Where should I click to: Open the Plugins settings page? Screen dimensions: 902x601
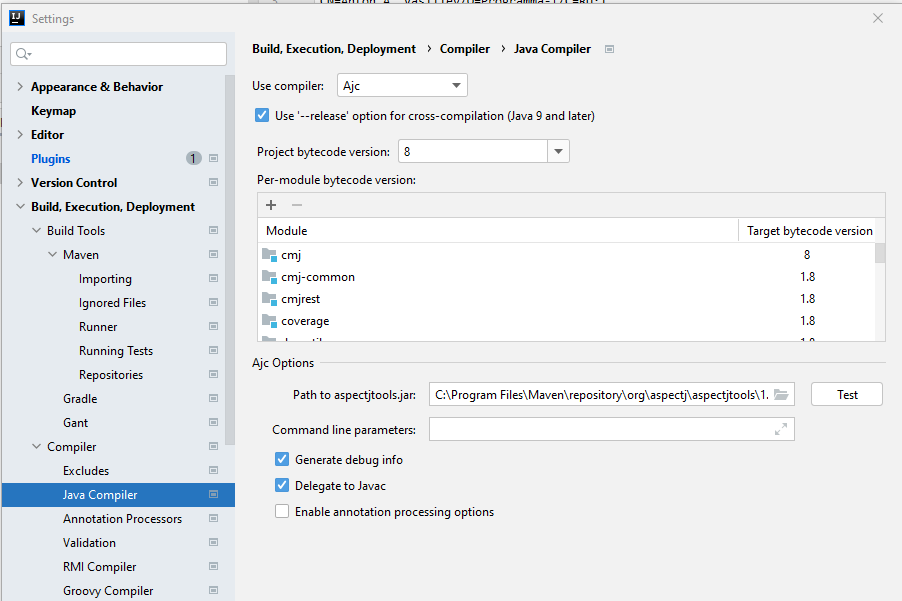(51, 159)
